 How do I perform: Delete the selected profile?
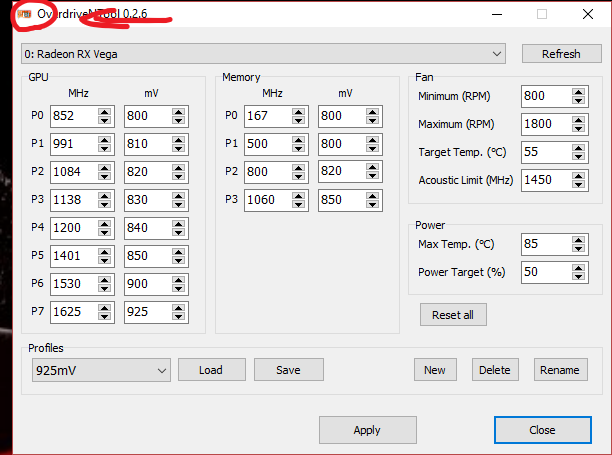pos(495,370)
